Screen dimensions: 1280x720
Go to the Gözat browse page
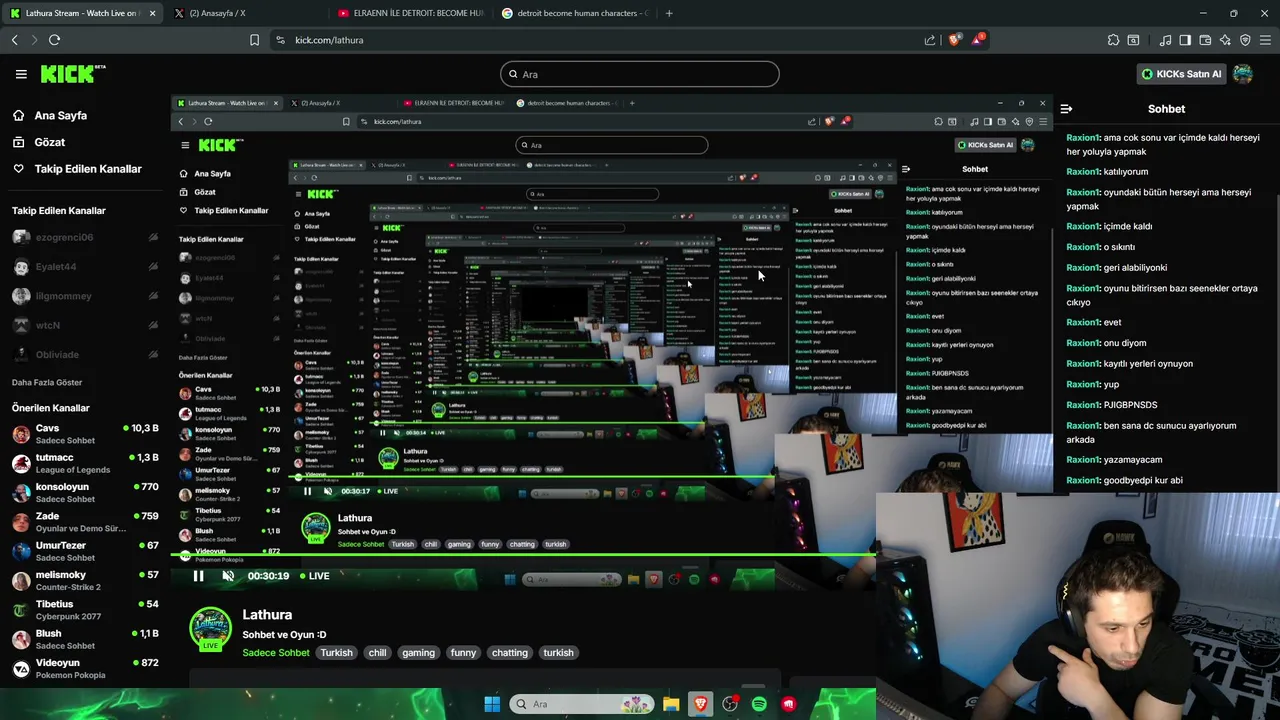coord(50,142)
